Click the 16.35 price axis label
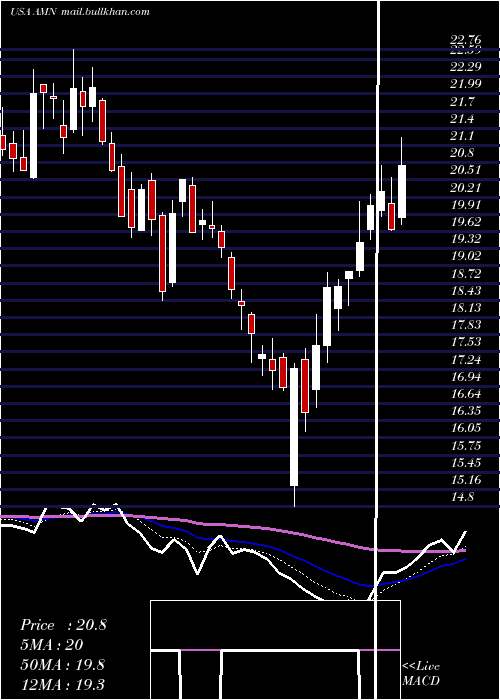Screen dimensions: 500x700 [466, 411]
